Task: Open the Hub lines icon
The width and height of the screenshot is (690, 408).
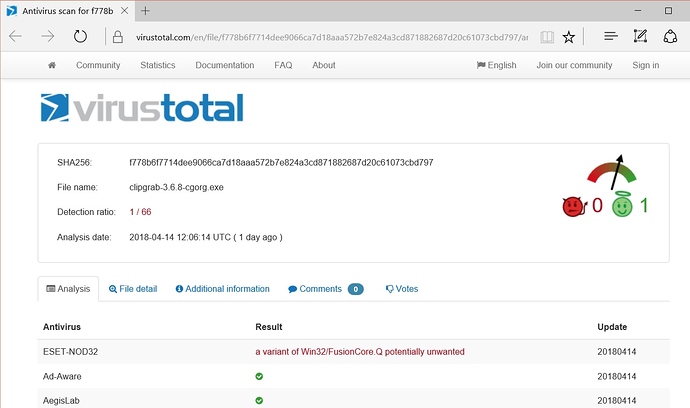Action: coord(611,36)
